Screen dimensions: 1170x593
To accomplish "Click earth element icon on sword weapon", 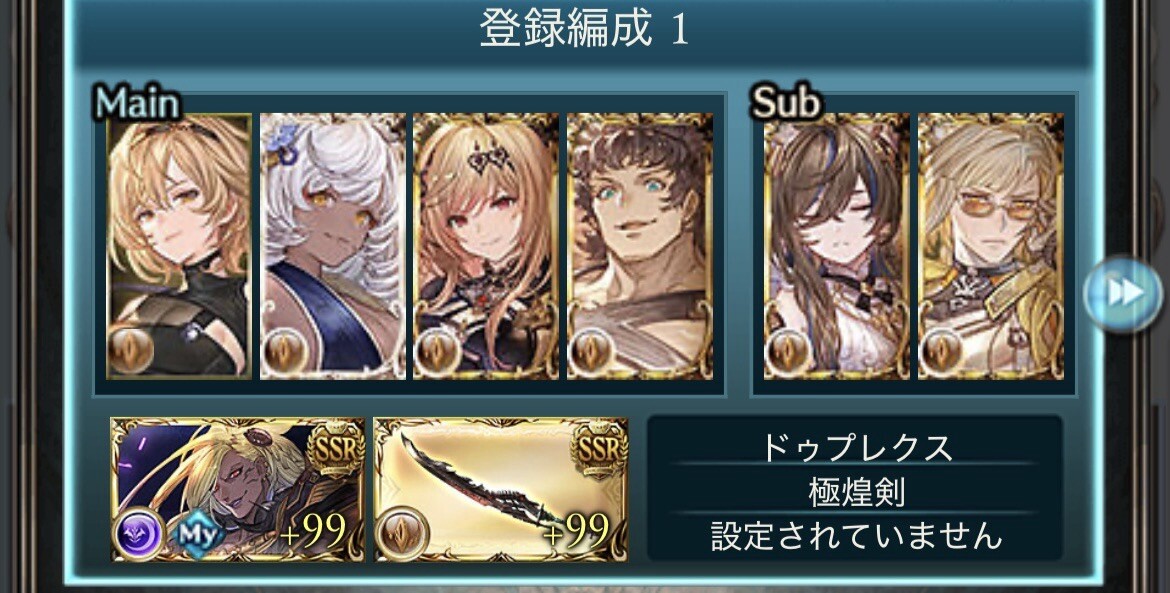I will pyautogui.click(x=401, y=534).
